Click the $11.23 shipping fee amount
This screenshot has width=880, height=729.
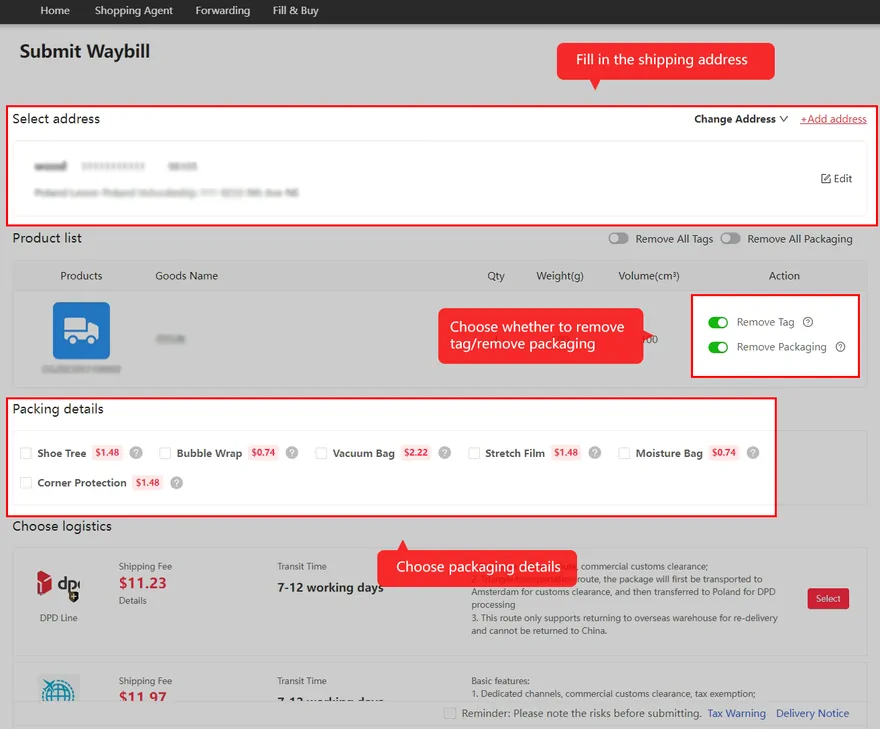pyautogui.click(x=143, y=583)
